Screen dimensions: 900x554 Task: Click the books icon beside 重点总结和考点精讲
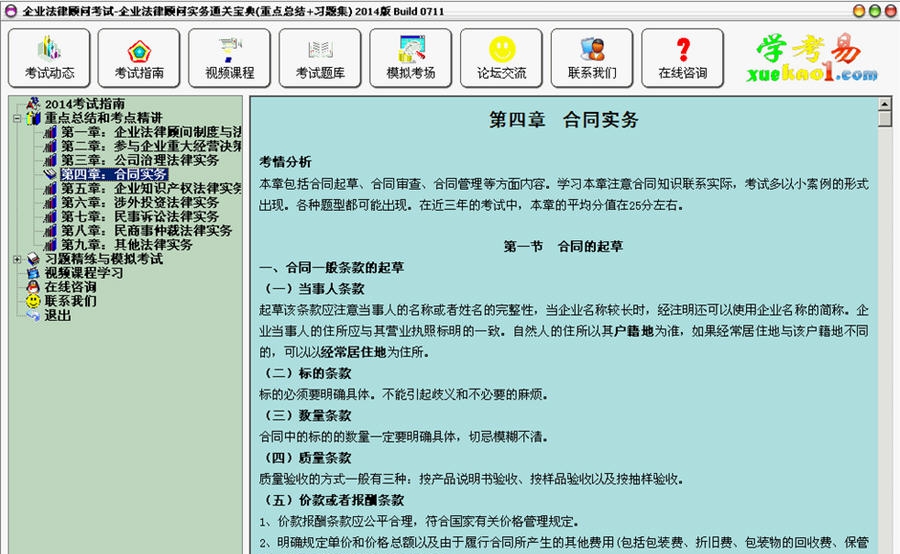[x=33, y=118]
